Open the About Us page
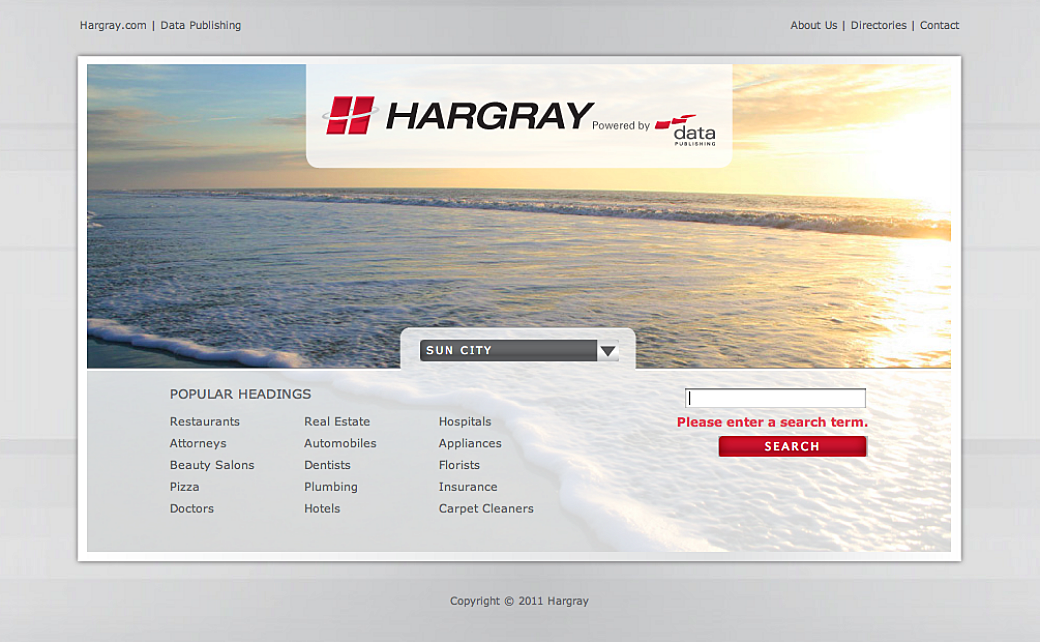Viewport: 1040px width, 642px height. 813,26
